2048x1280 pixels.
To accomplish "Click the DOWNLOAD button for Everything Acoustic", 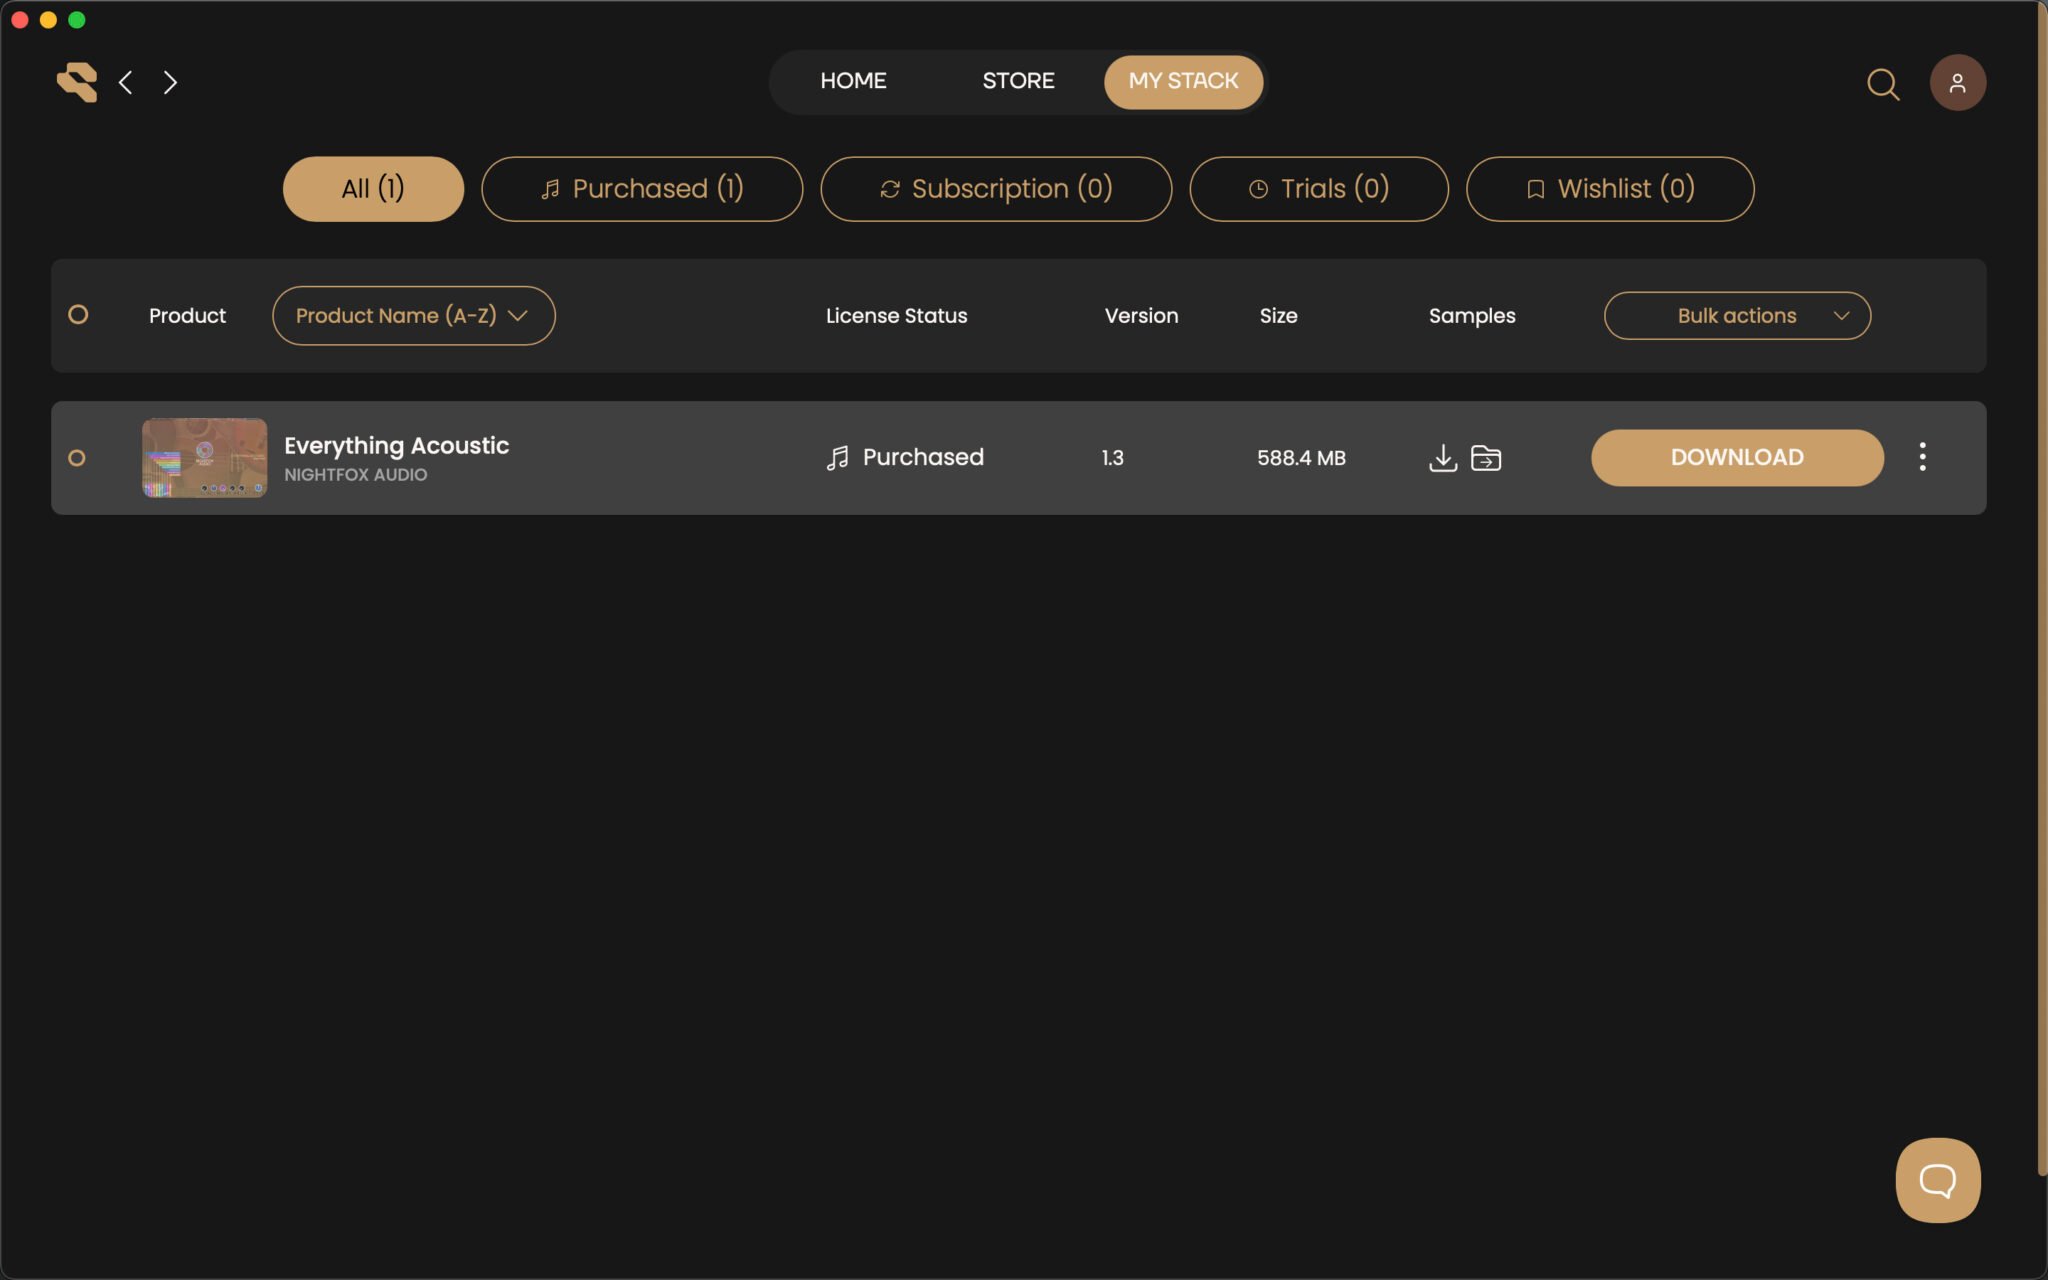I will pyautogui.click(x=1737, y=457).
